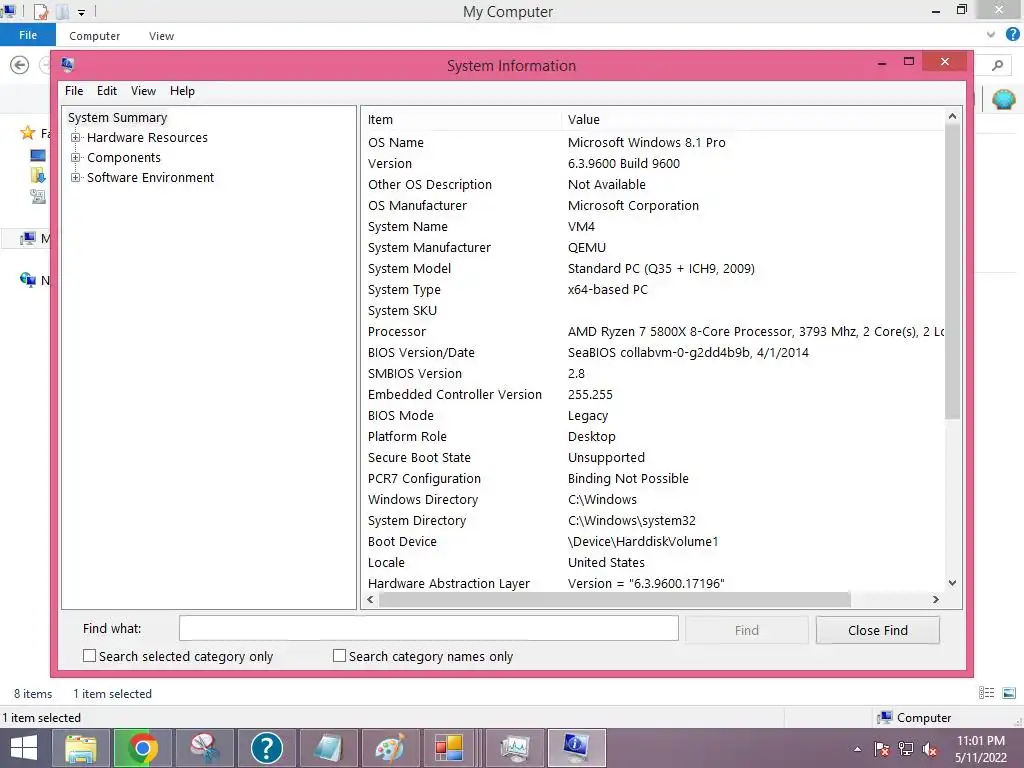Image resolution: width=1024 pixels, height=768 pixels.
Task: Open the My Computer window Help icon
Action: pyautogui.click(x=1013, y=35)
